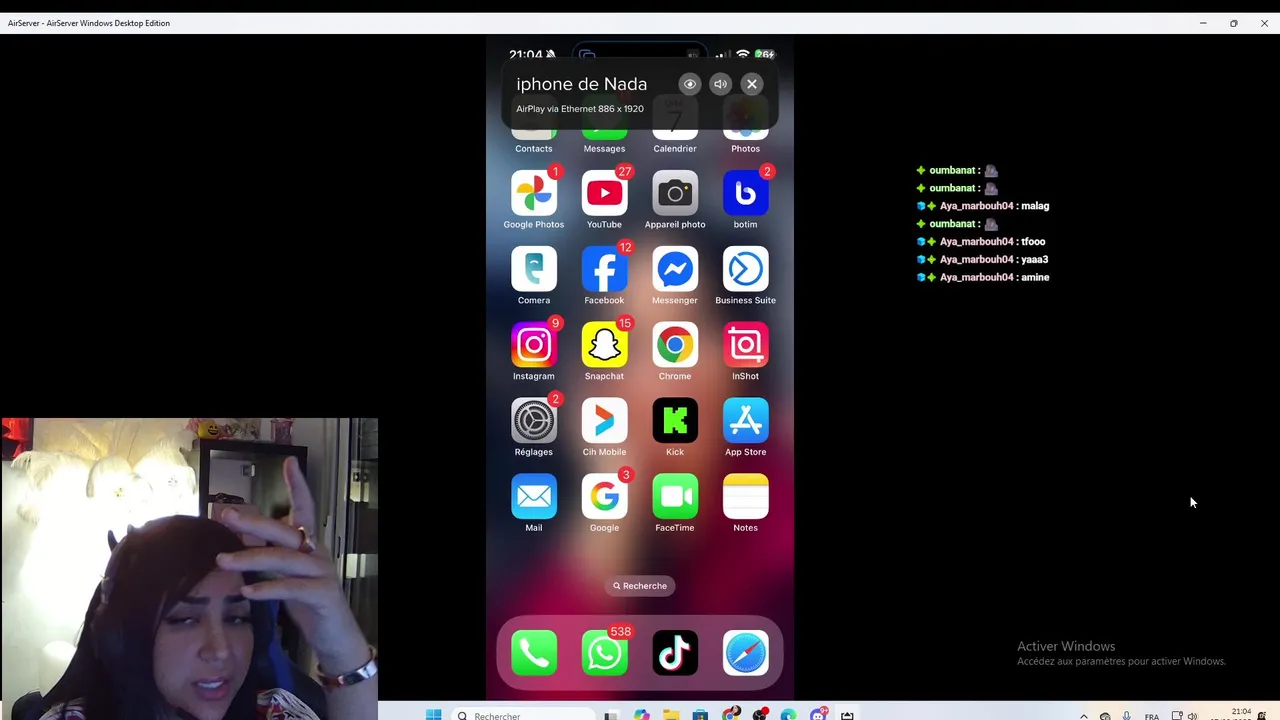This screenshot has width=1280, height=720.
Task: Open Microsoft Edge from the taskbar
Action: point(788,714)
